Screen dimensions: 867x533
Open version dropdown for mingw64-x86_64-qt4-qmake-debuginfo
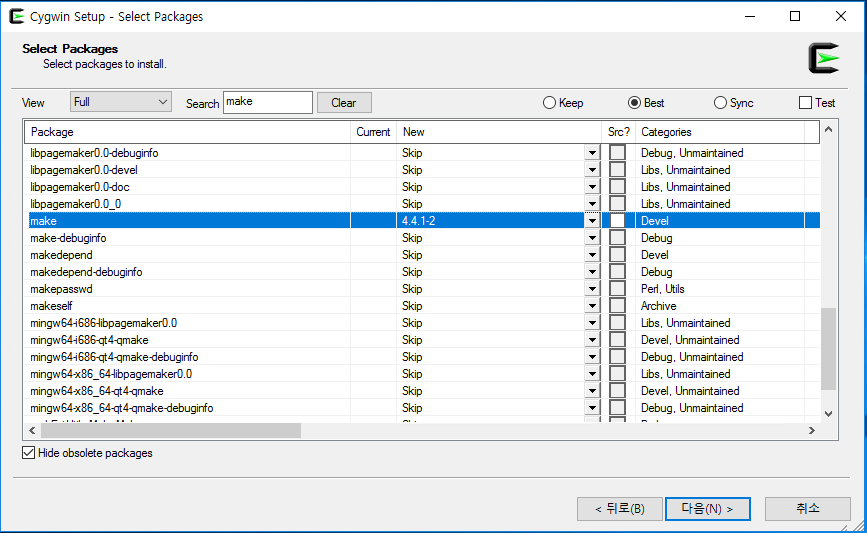[592, 408]
